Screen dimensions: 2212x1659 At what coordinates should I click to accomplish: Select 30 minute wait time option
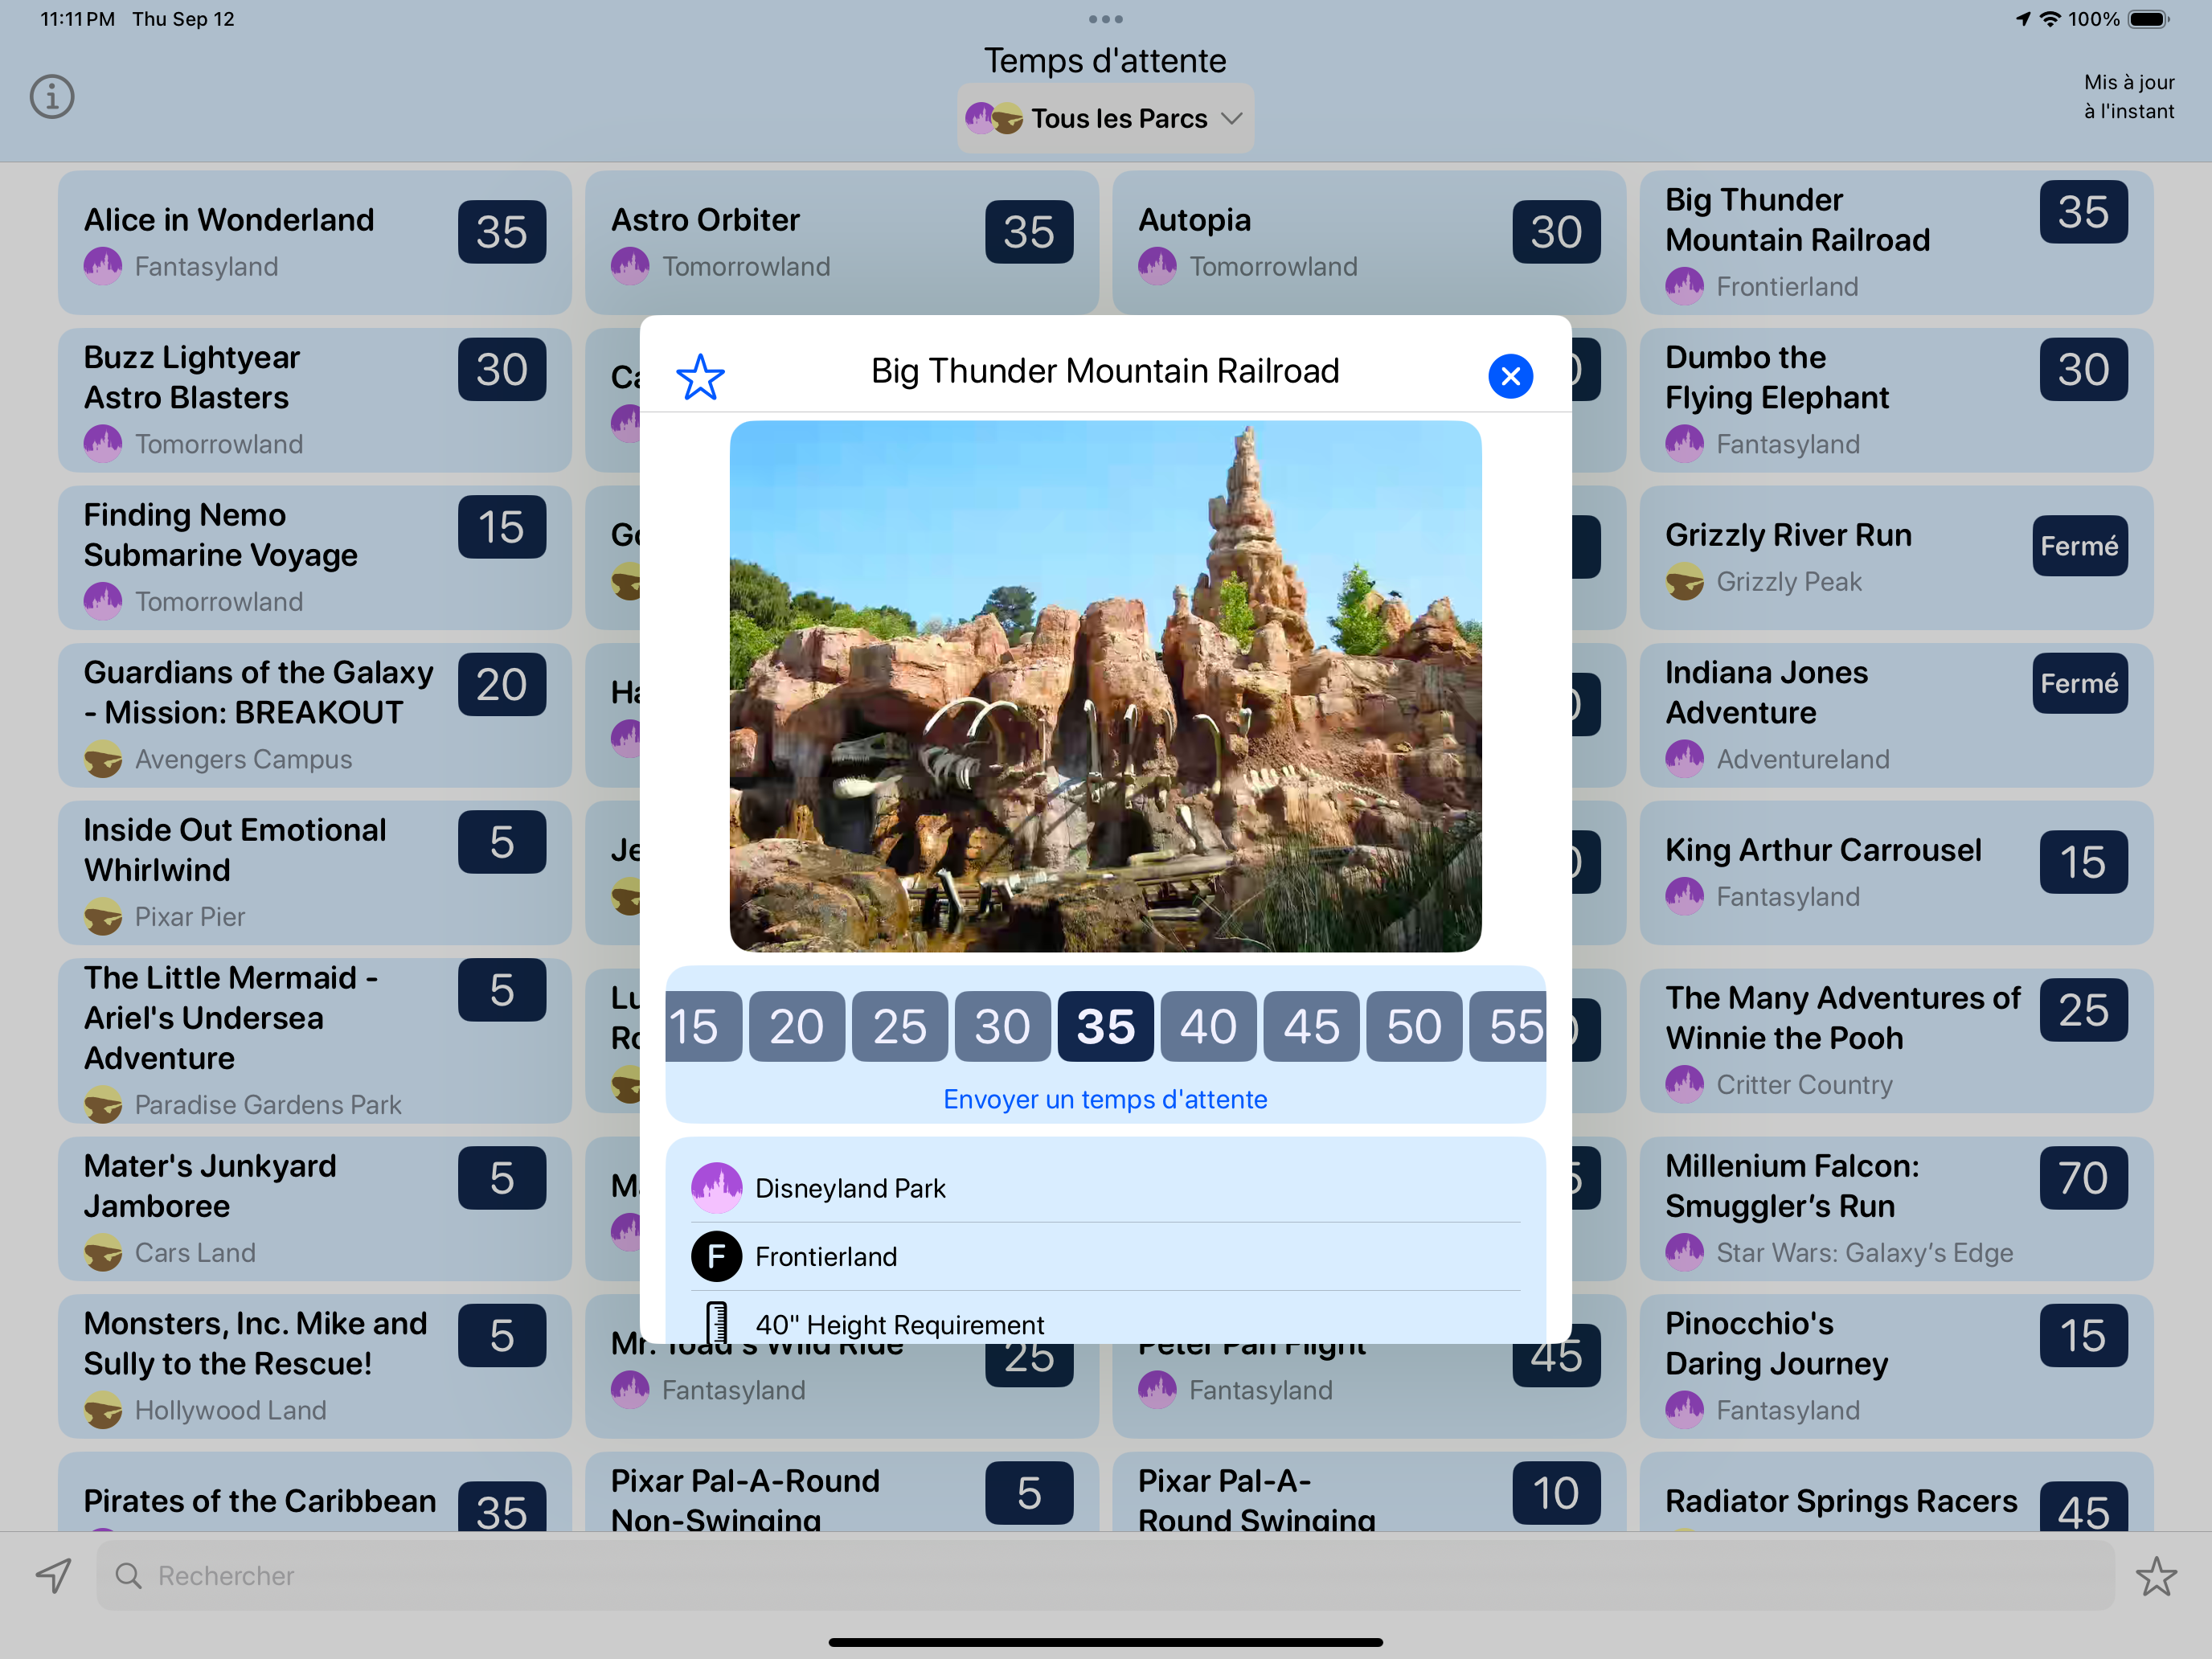[x=1002, y=1026]
